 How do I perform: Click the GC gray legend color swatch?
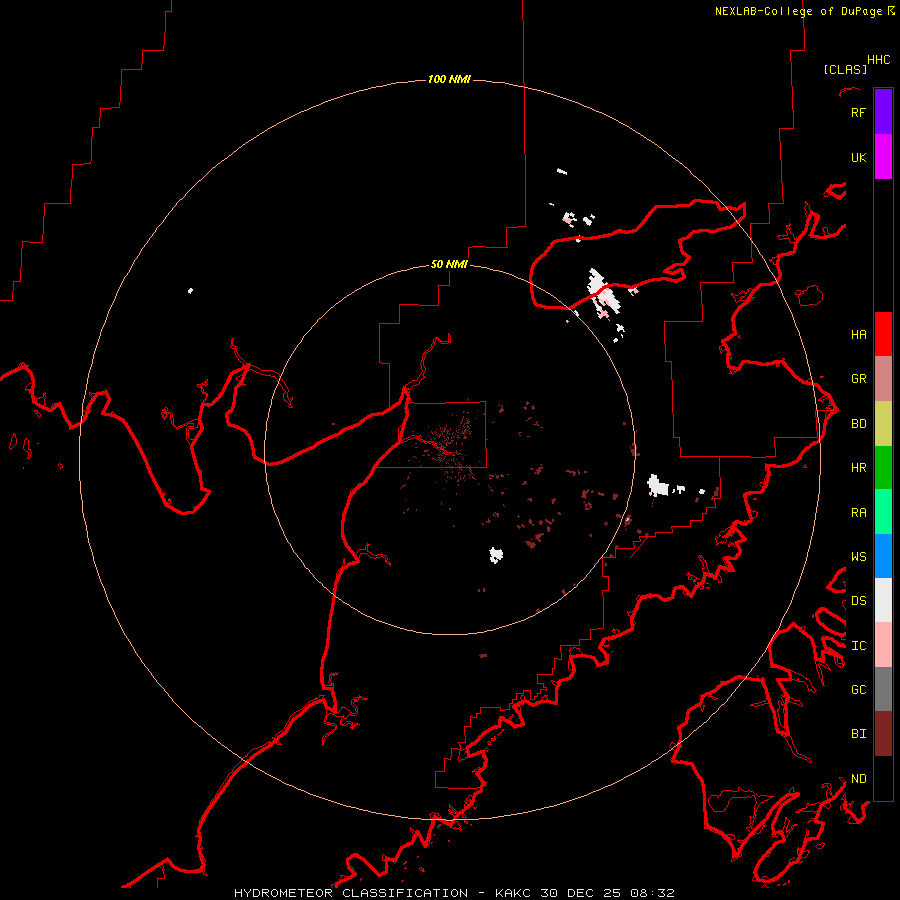(883, 689)
